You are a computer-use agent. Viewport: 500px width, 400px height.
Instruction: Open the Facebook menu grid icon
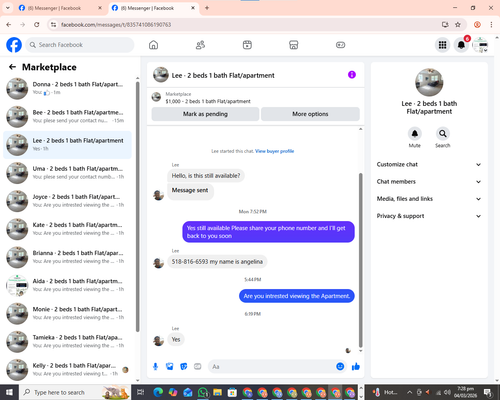coord(442,45)
